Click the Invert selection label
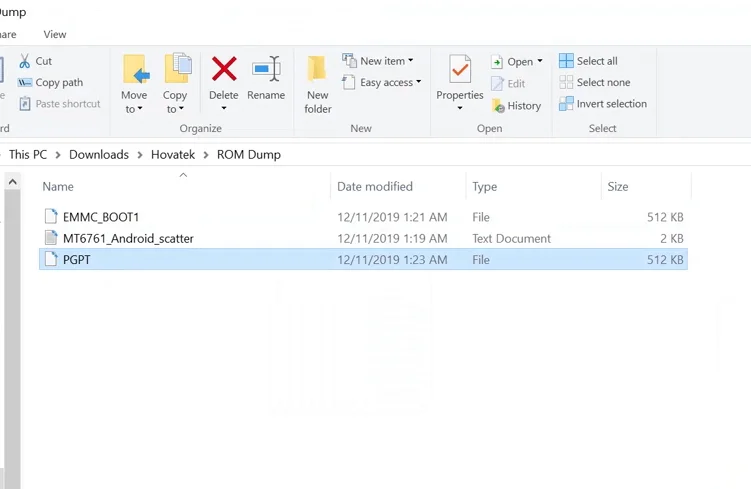 612,103
